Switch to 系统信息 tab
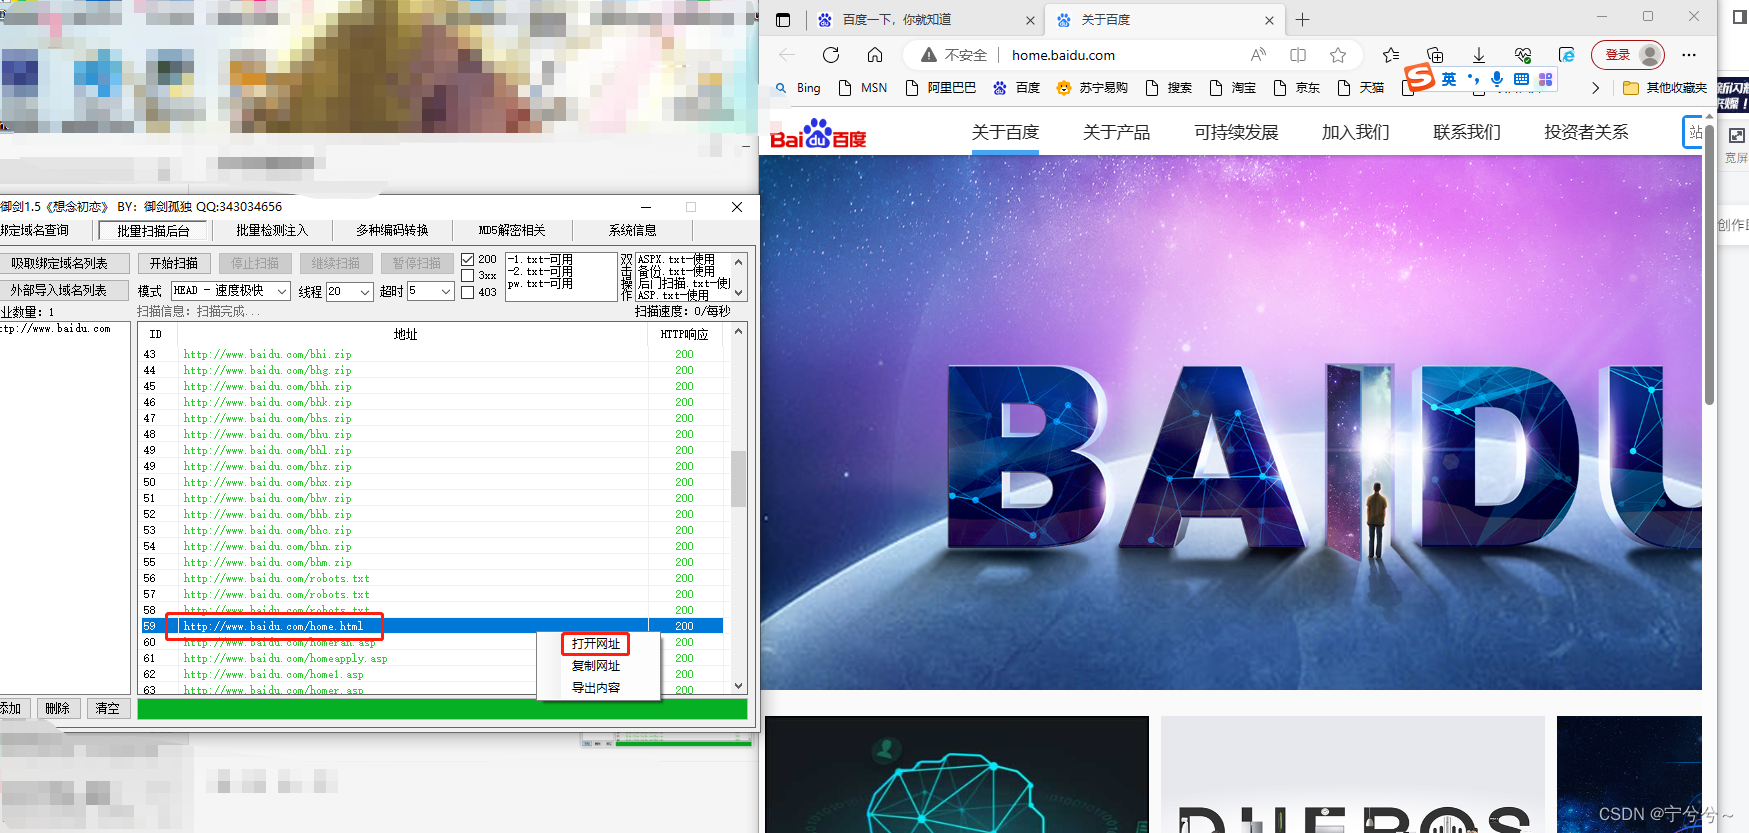1749x833 pixels. coord(632,231)
